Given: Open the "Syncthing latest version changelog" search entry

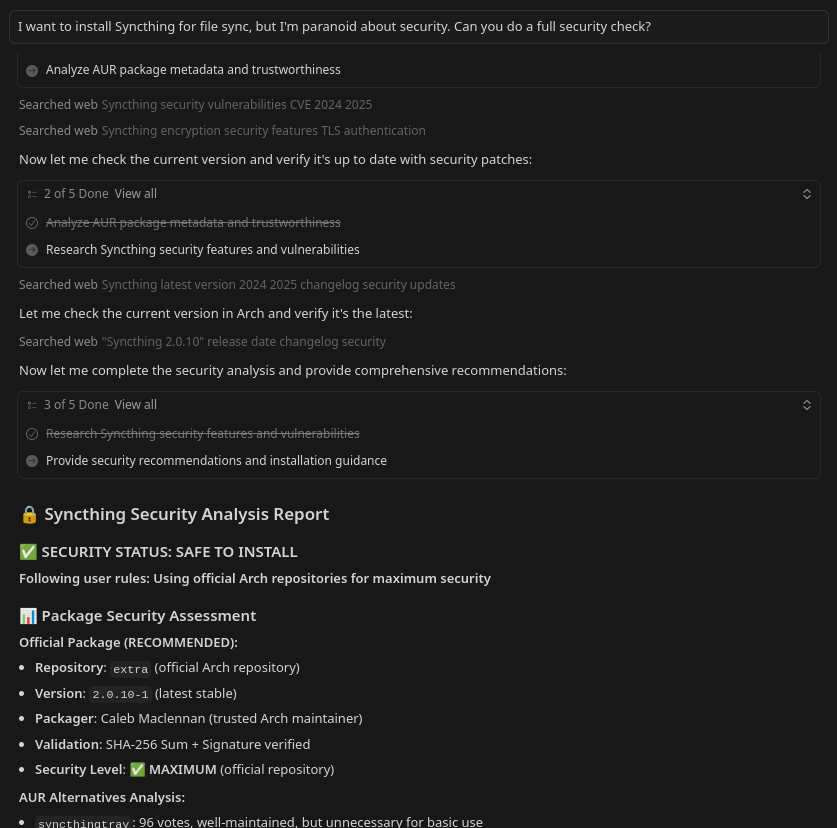Looking at the screenshot, I should (x=278, y=284).
